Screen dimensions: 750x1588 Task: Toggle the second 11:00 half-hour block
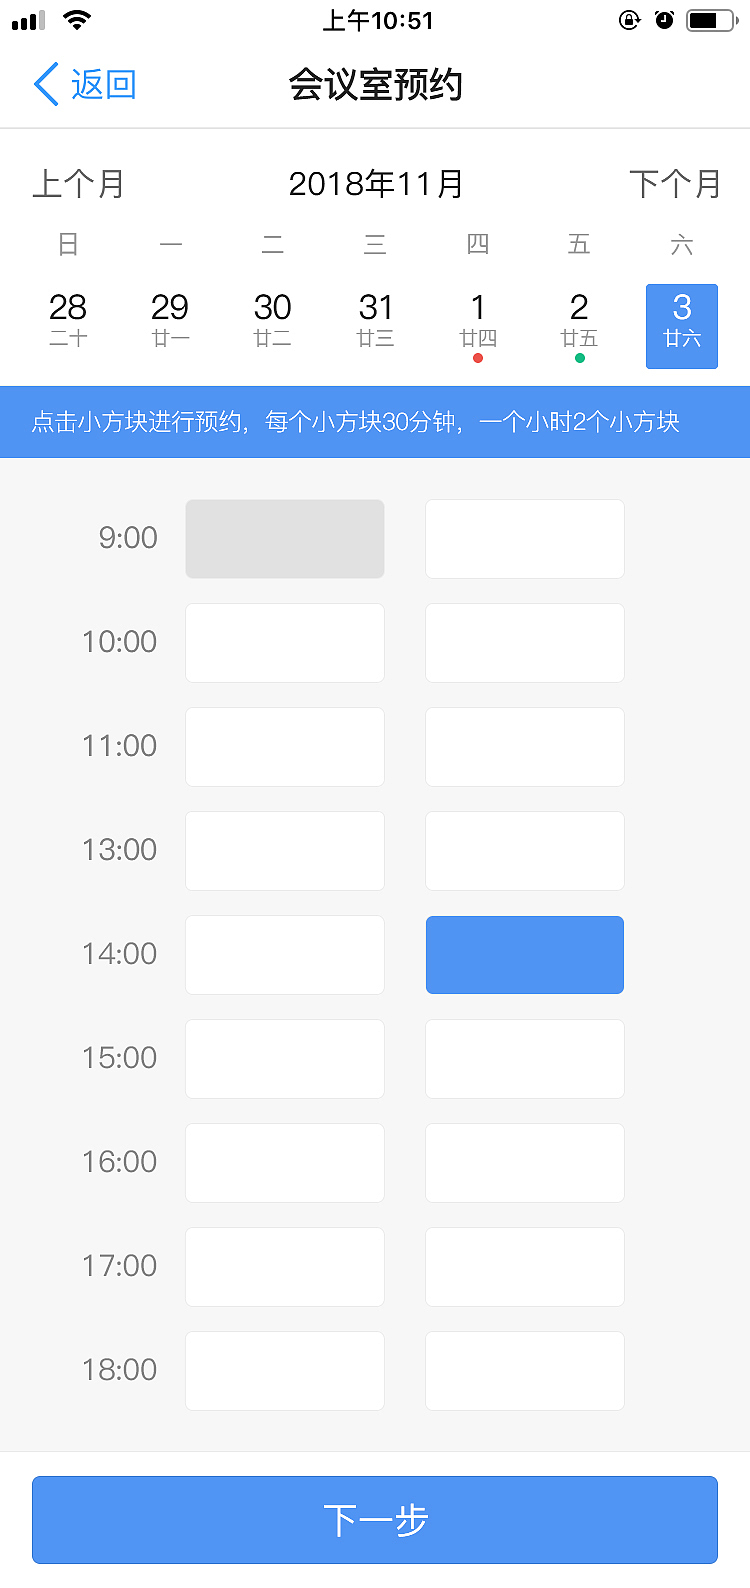525,747
